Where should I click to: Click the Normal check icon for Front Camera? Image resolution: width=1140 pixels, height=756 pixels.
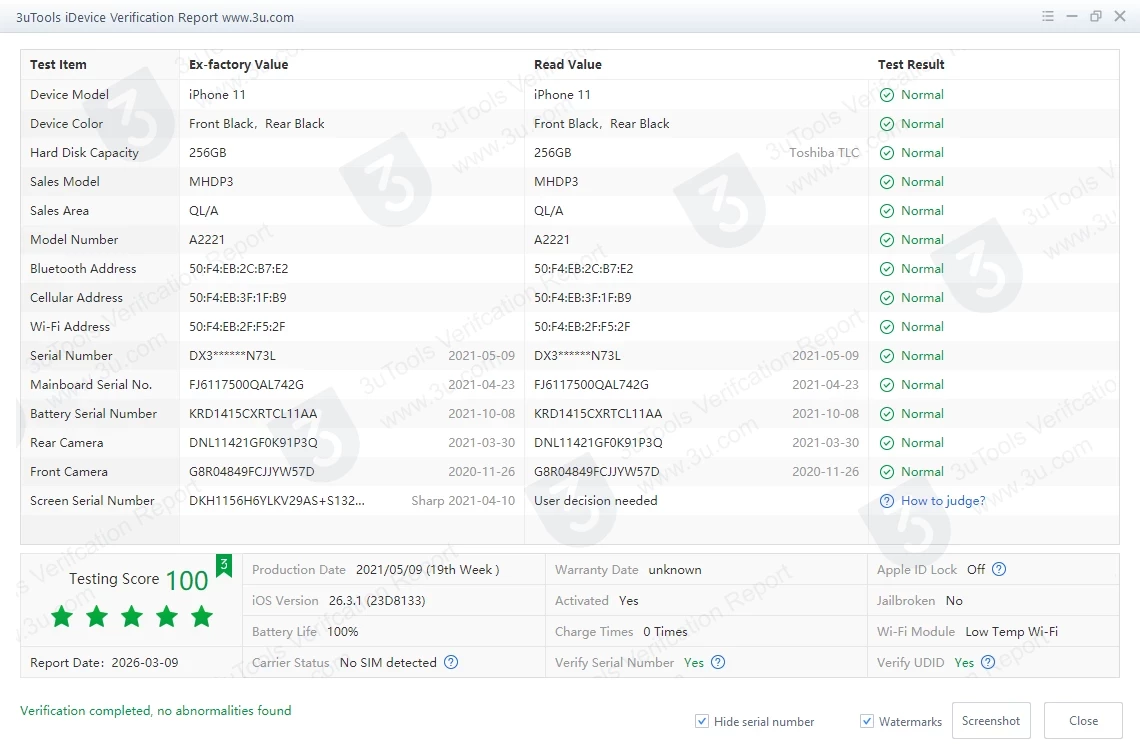[x=887, y=472]
